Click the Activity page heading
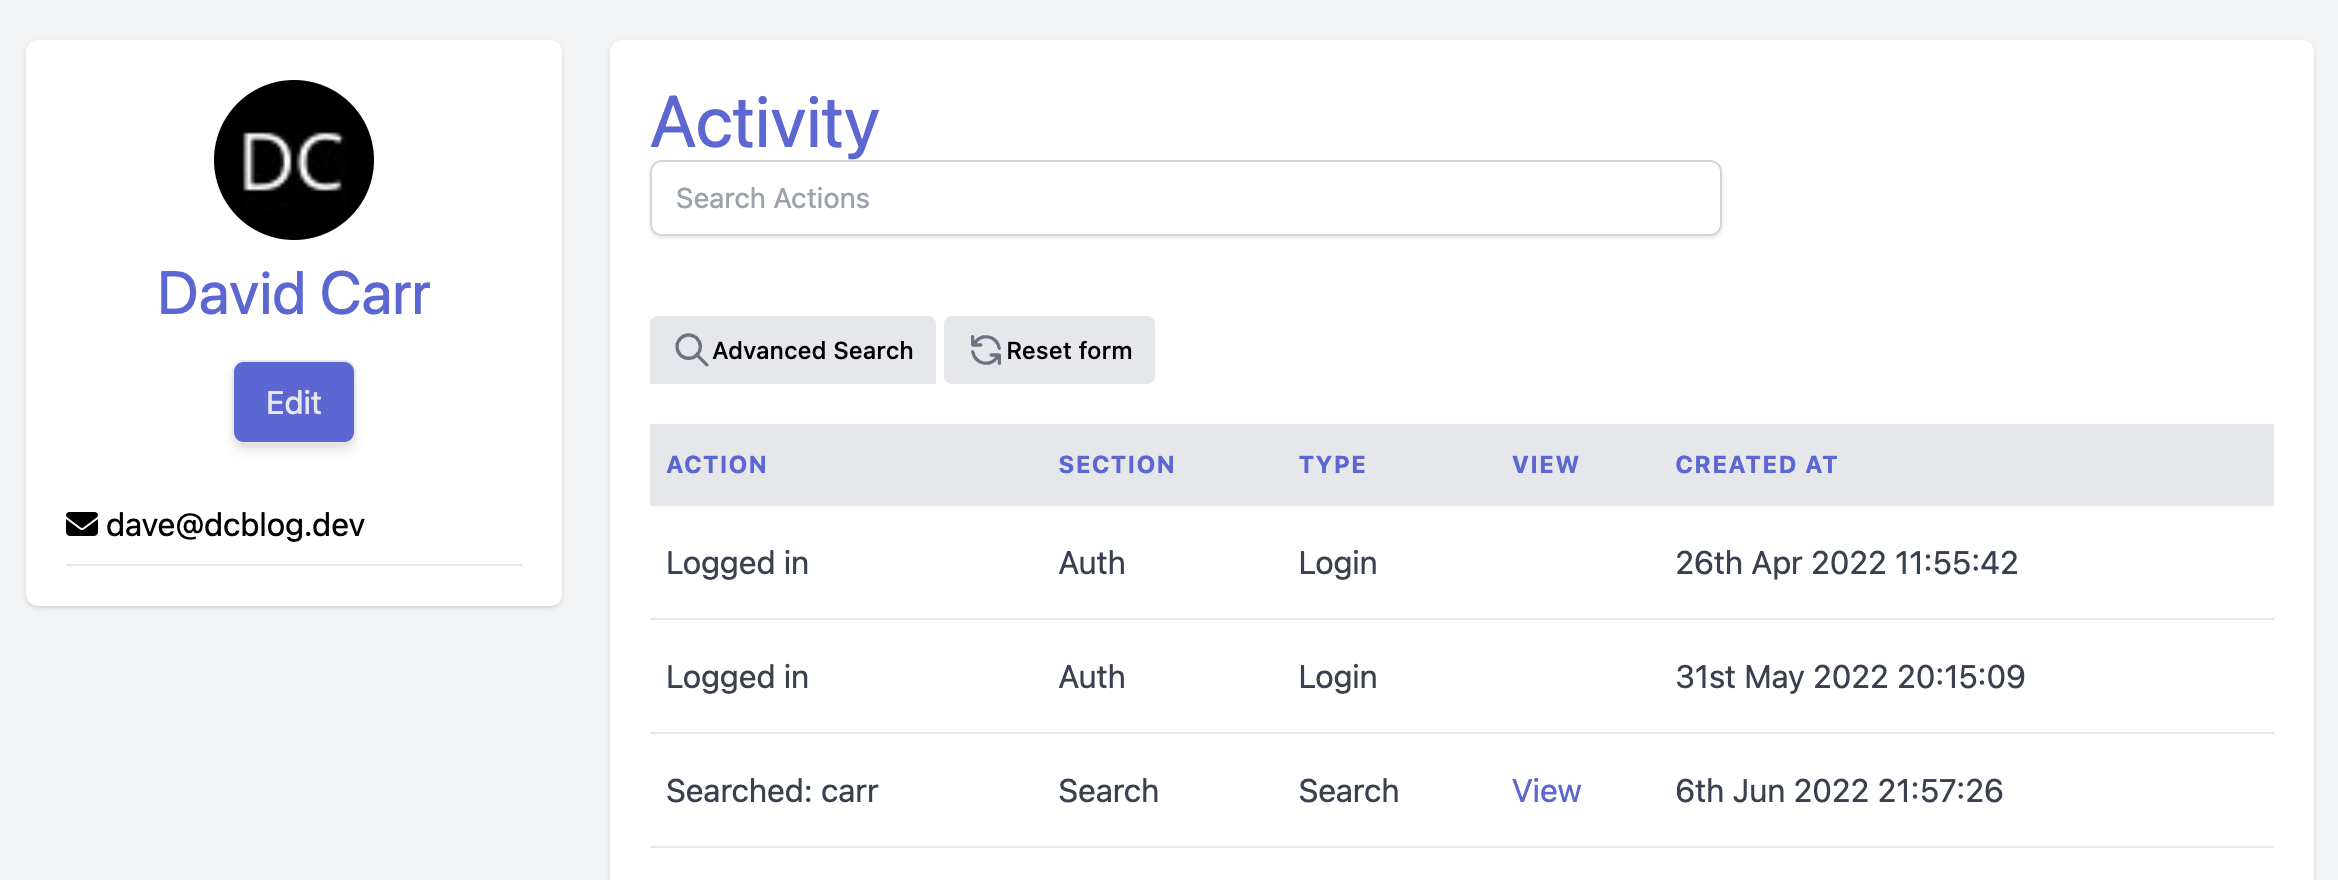This screenshot has width=2338, height=880. point(765,122)
